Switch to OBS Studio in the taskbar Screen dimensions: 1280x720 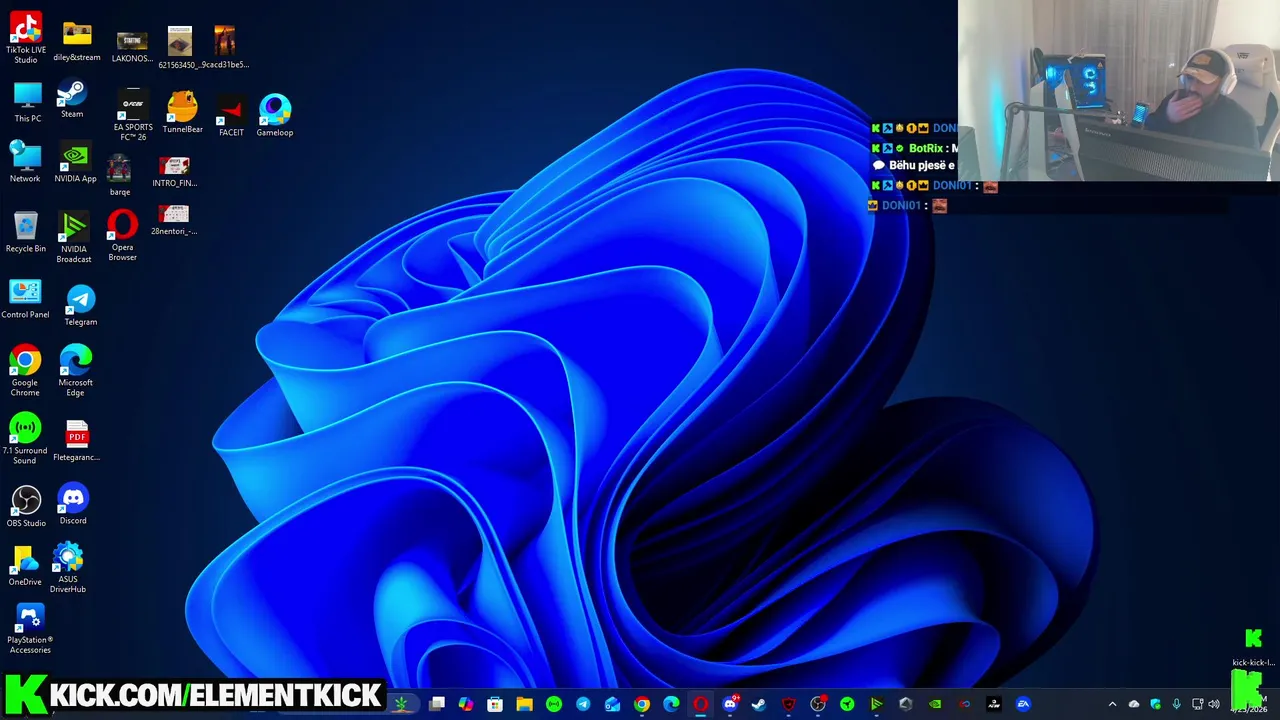818,704
